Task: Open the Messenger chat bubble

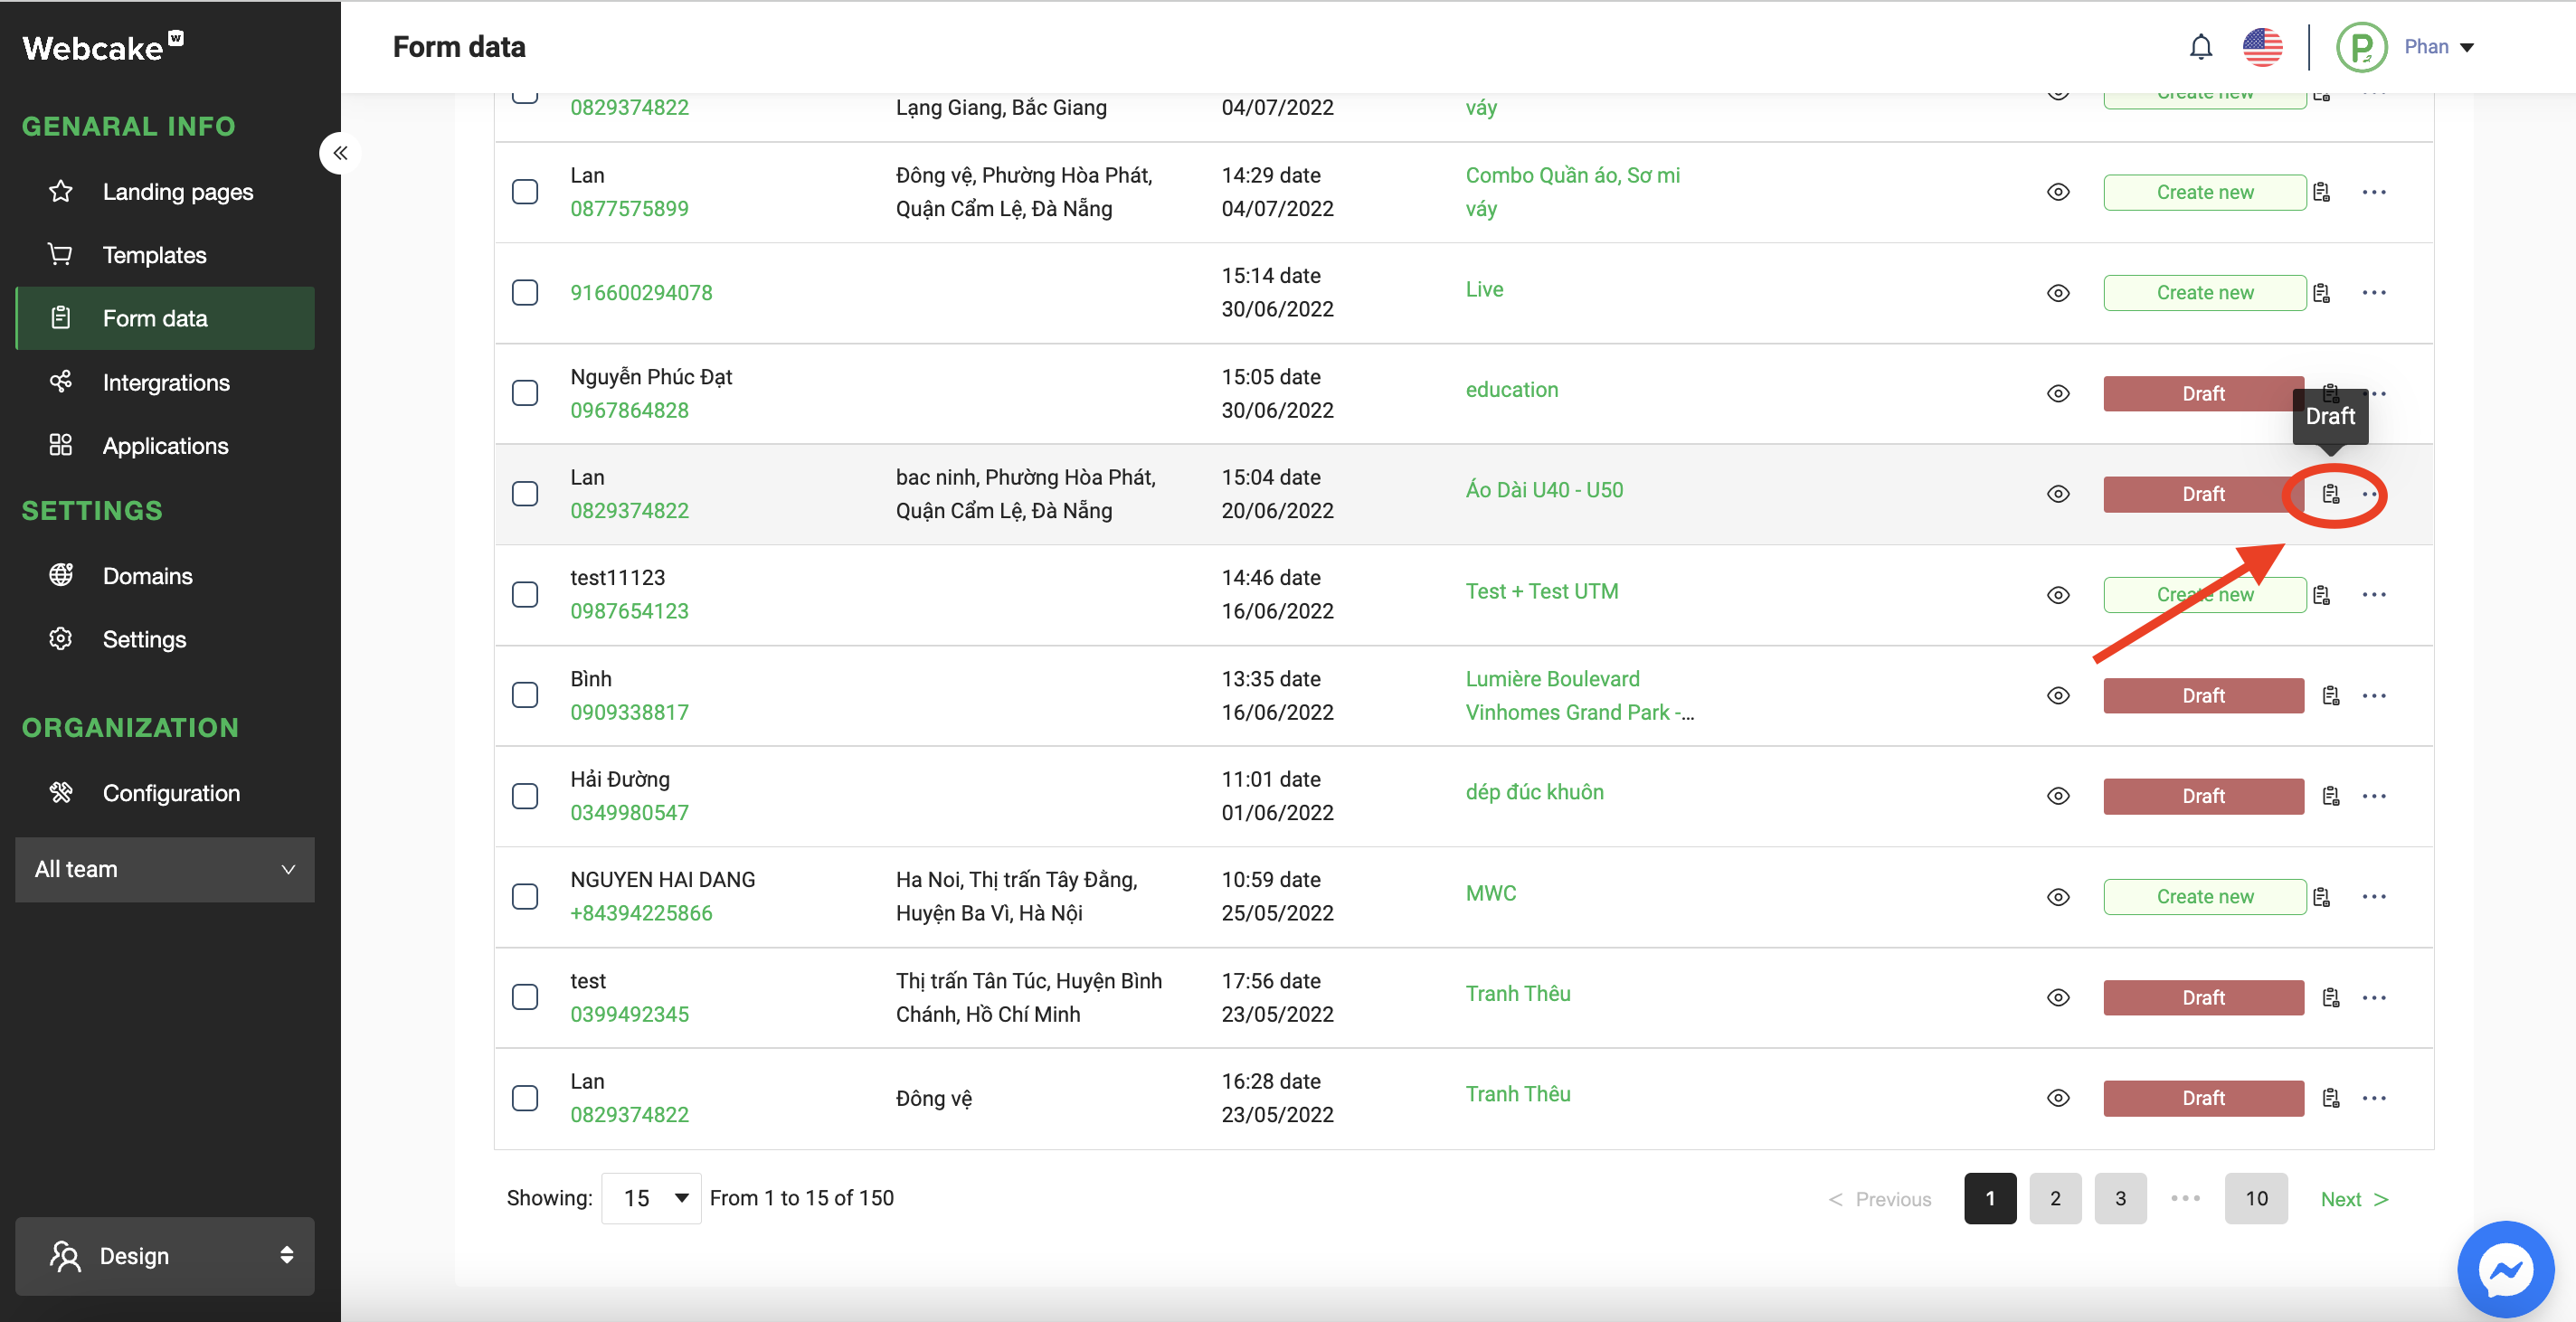Action: coord(2506,1270)
